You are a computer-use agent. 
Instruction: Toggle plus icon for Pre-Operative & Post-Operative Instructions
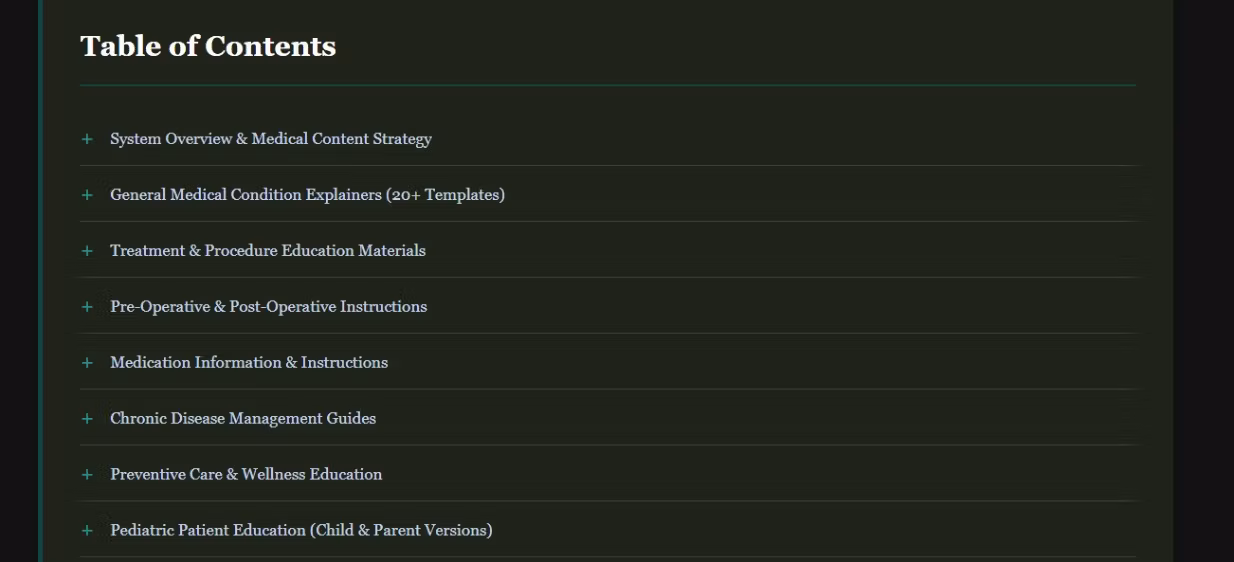point(87,307)
